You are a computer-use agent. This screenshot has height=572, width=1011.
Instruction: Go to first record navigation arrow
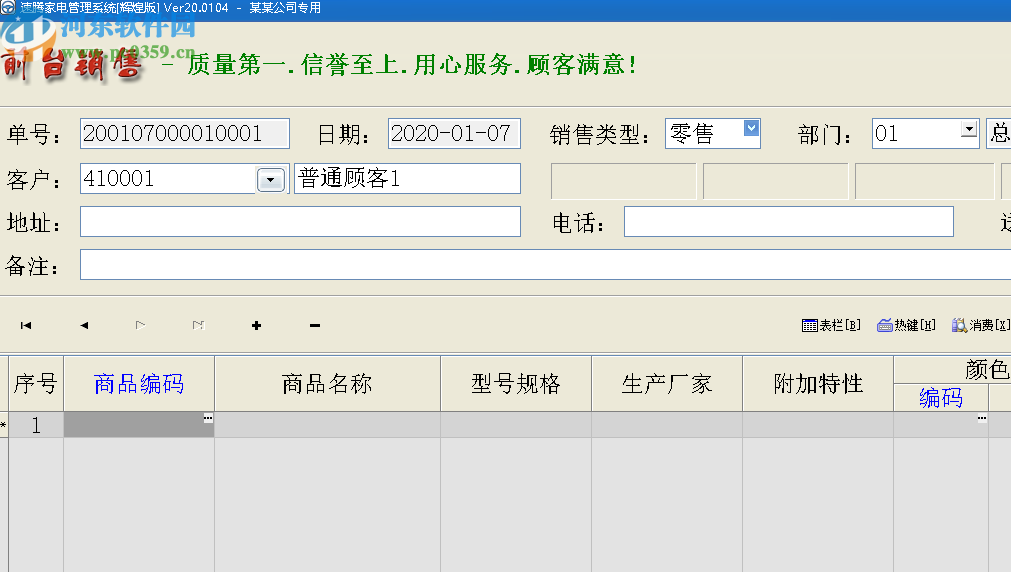[26, 325]
